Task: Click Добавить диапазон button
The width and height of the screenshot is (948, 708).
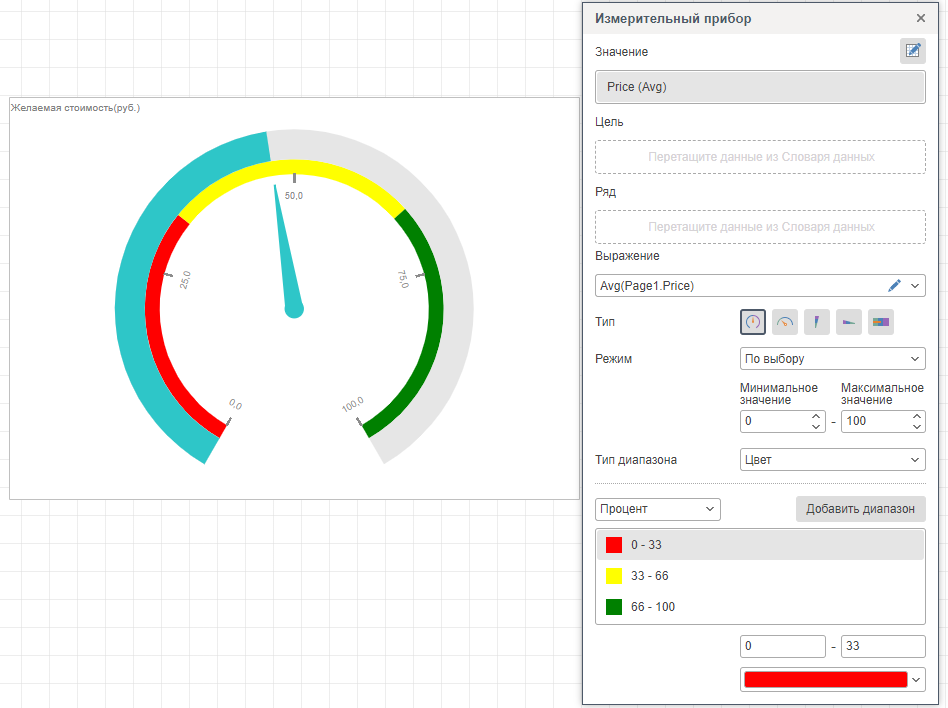Action: click(x=860, y=509)
